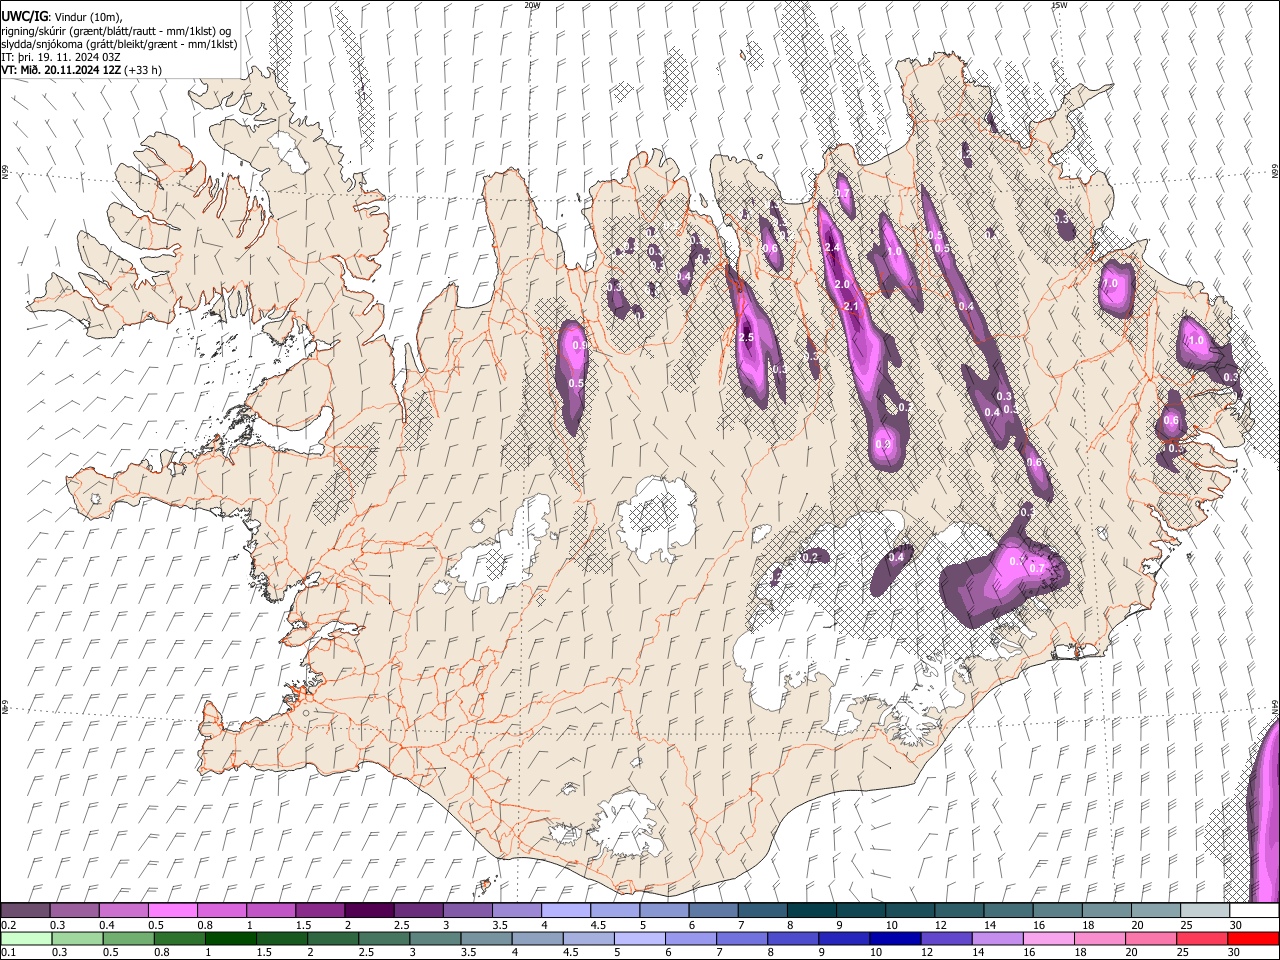Click the pale grey upper swatch between 25 and 30

tap(1205, 910)
